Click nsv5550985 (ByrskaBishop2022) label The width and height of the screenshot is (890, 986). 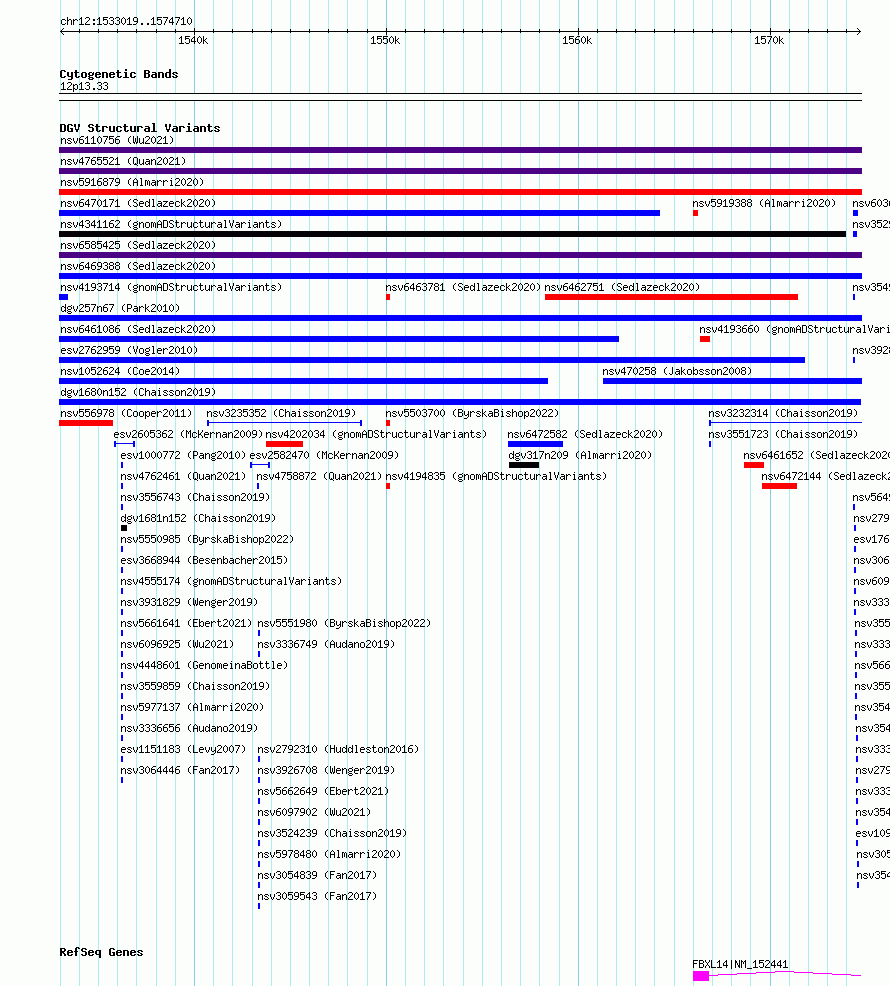(x=207, y=540)
